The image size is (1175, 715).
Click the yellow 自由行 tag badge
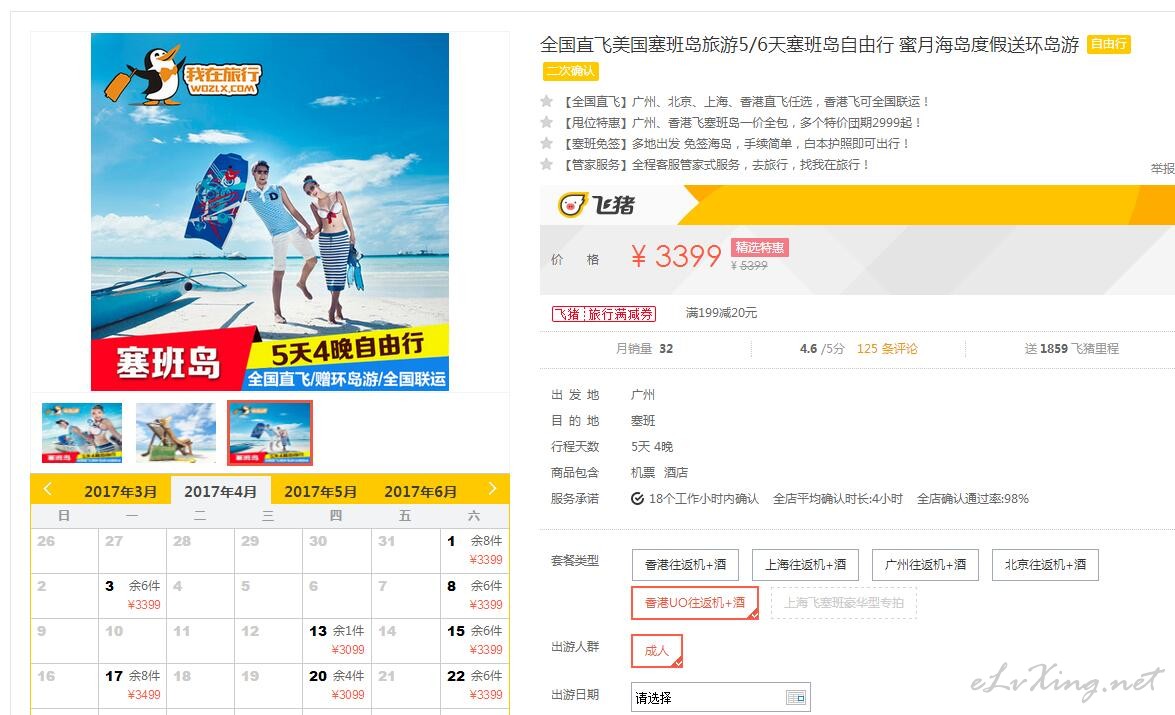point(1108,44)
